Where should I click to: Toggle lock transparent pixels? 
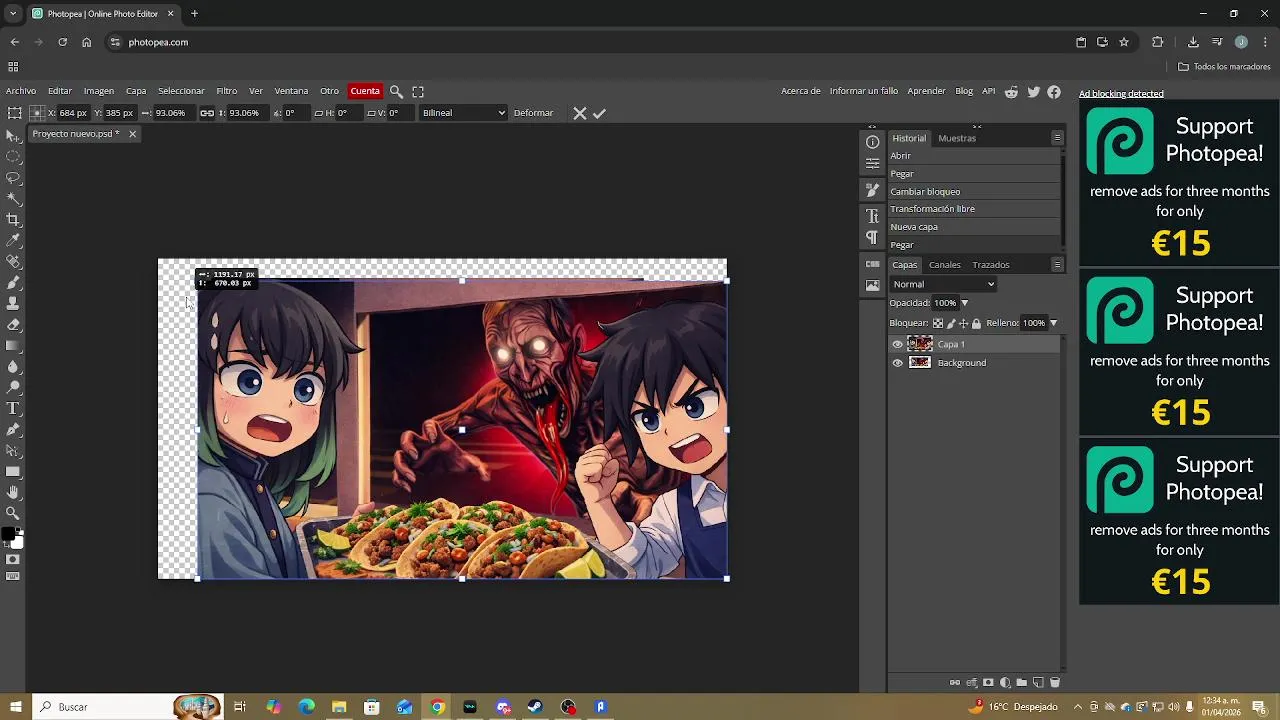coord(938,323)
